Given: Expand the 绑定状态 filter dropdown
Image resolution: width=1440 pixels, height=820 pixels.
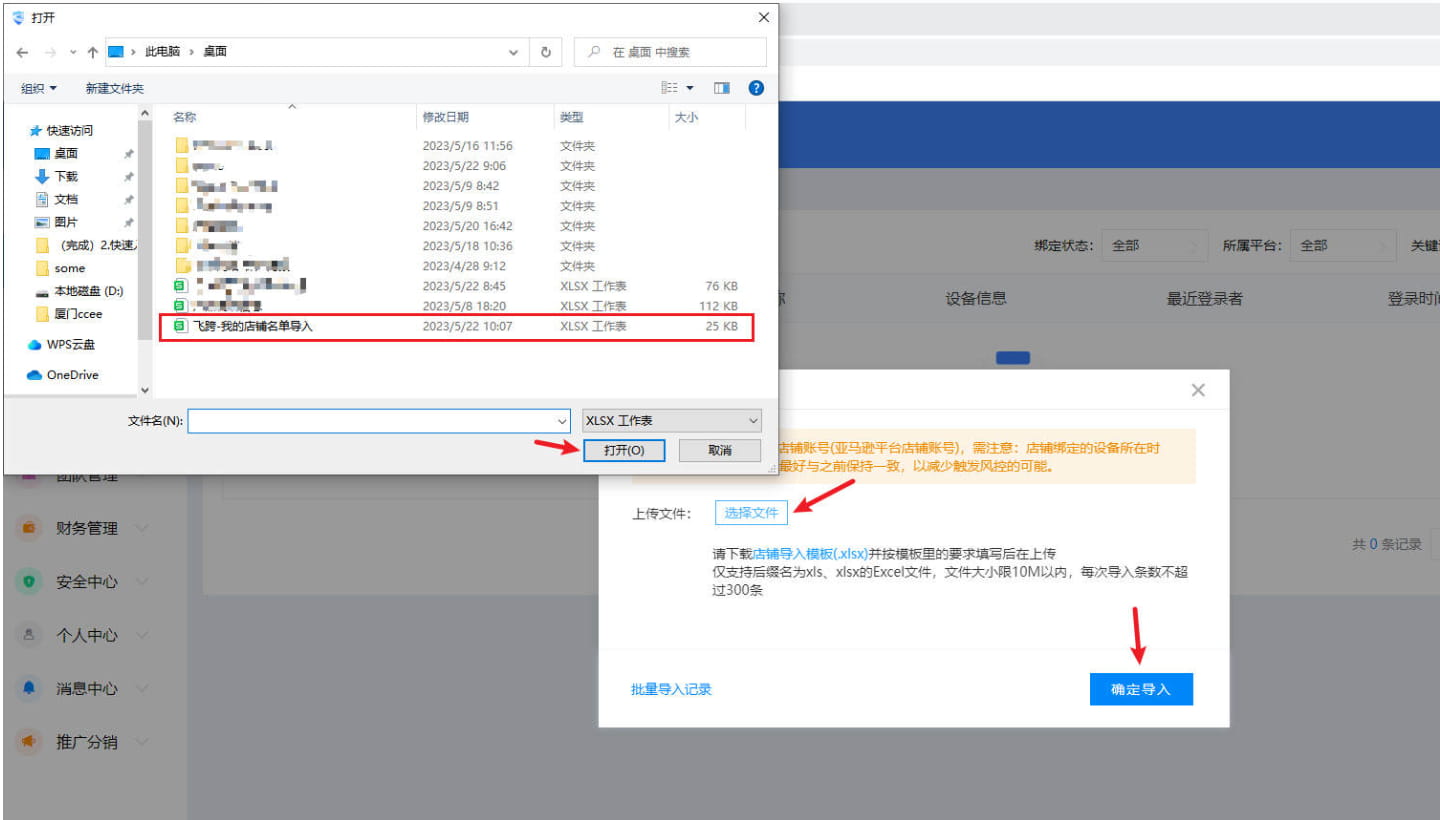Looking at the screenshot, I should click(x=1155, y=245).
